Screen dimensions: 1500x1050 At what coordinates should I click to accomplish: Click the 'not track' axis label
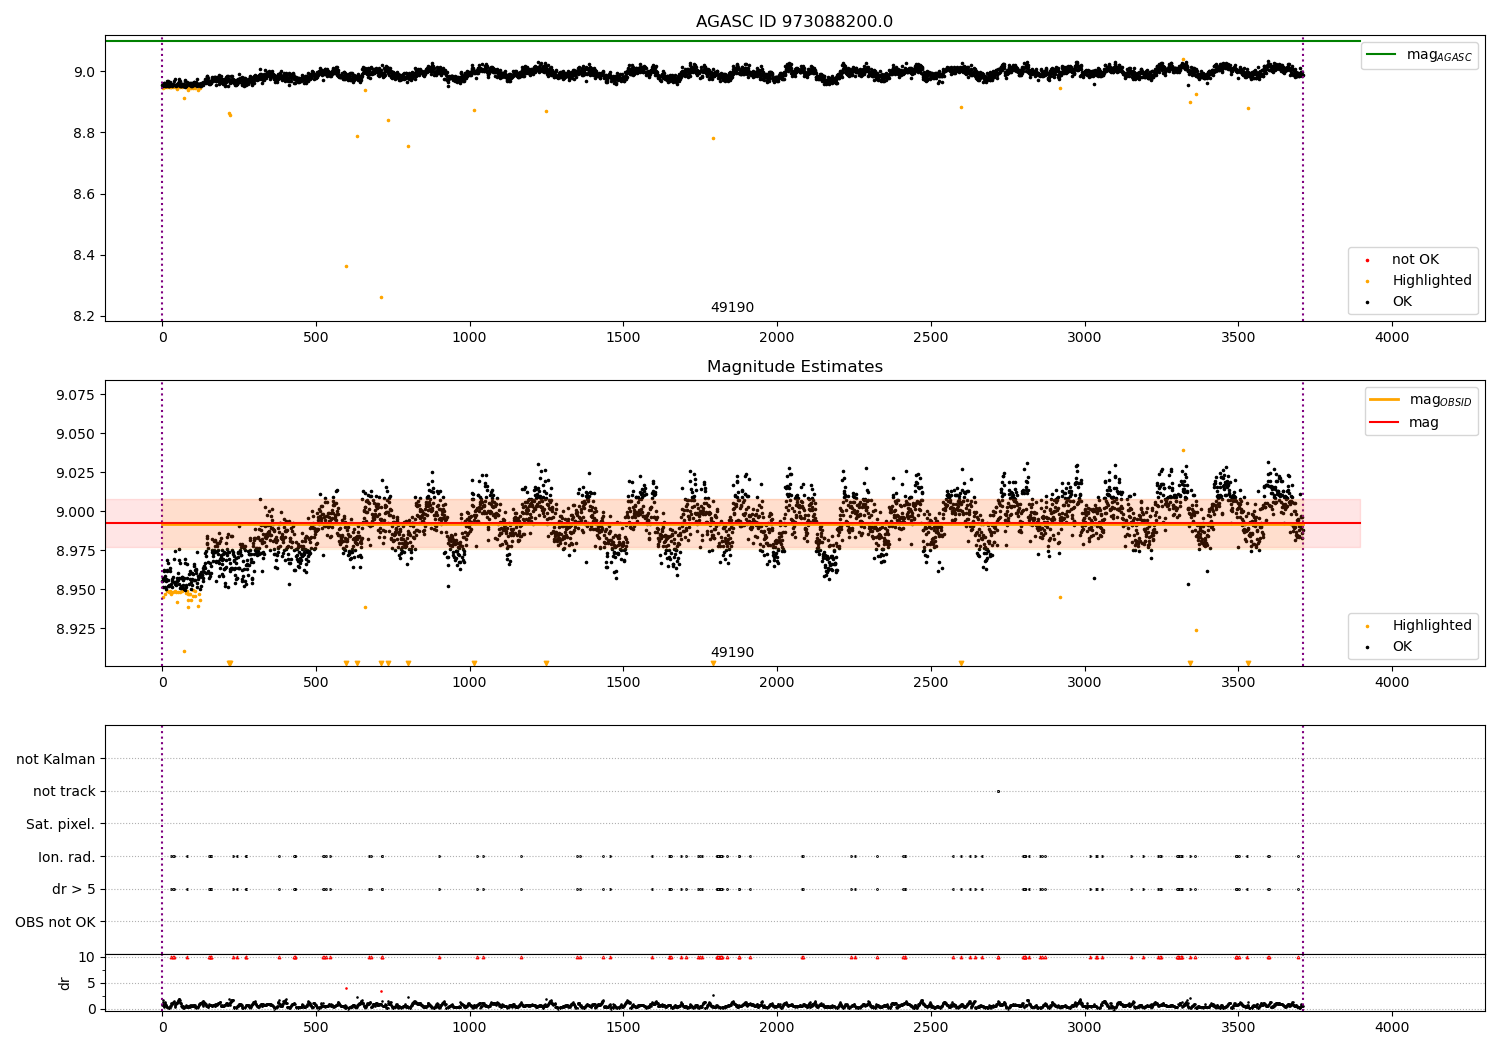pos(64,792)
